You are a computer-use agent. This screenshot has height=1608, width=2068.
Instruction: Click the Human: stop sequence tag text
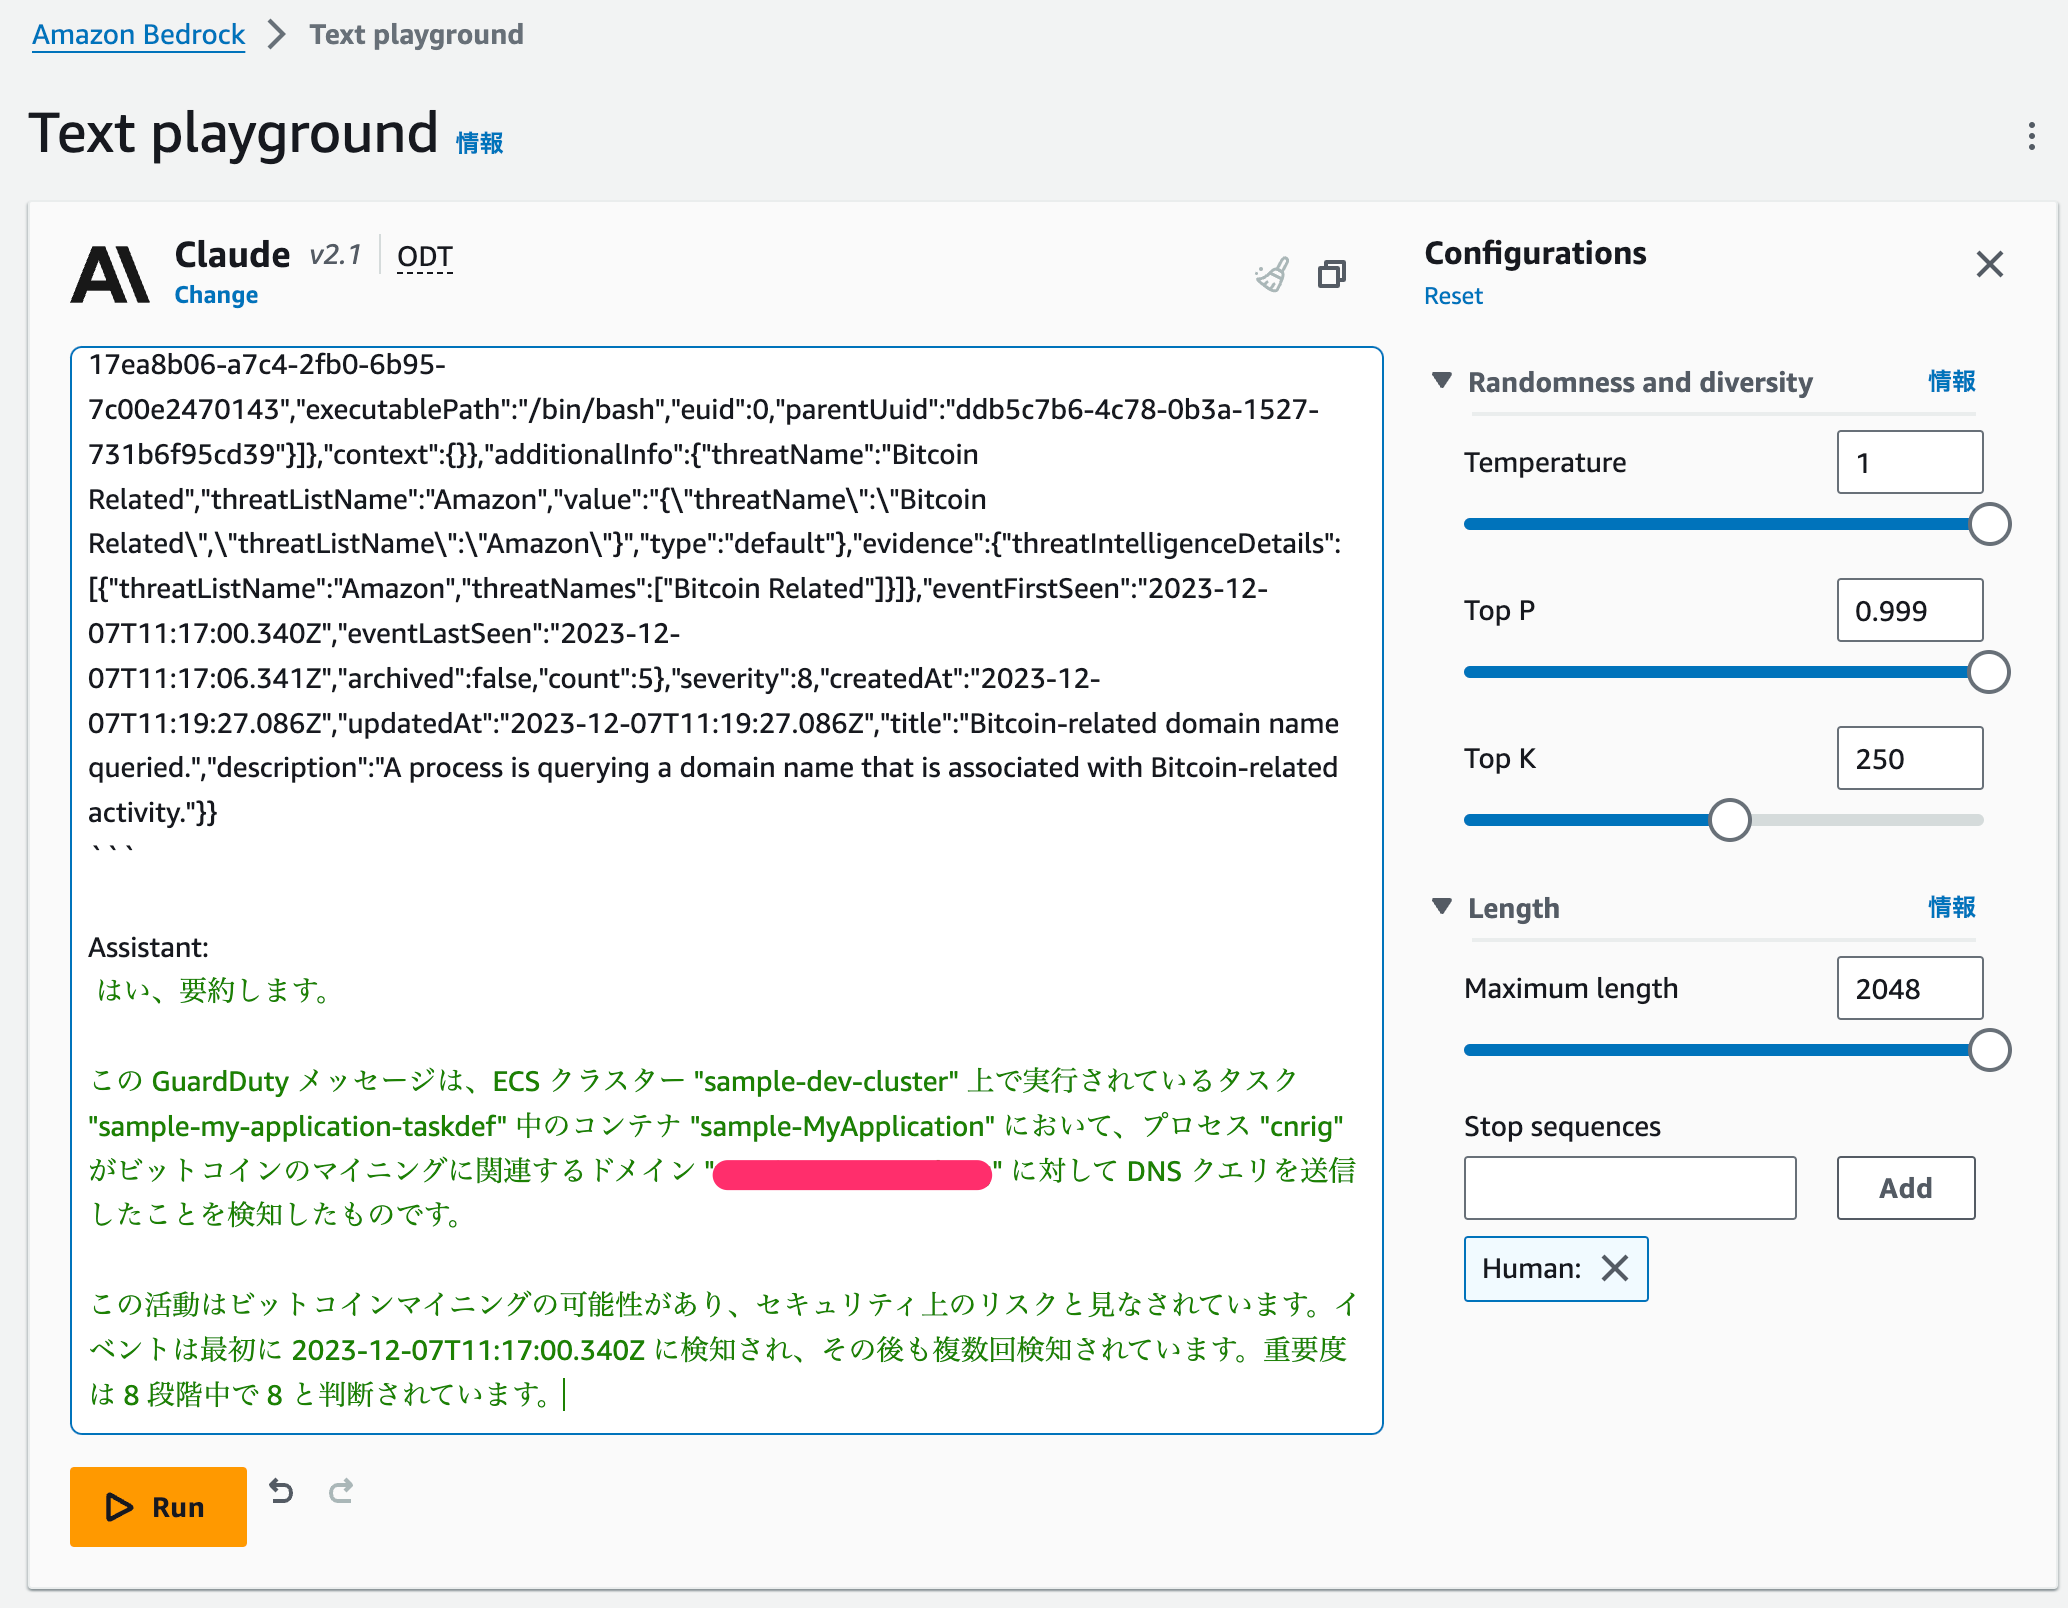click(x=1531, y=1268)
